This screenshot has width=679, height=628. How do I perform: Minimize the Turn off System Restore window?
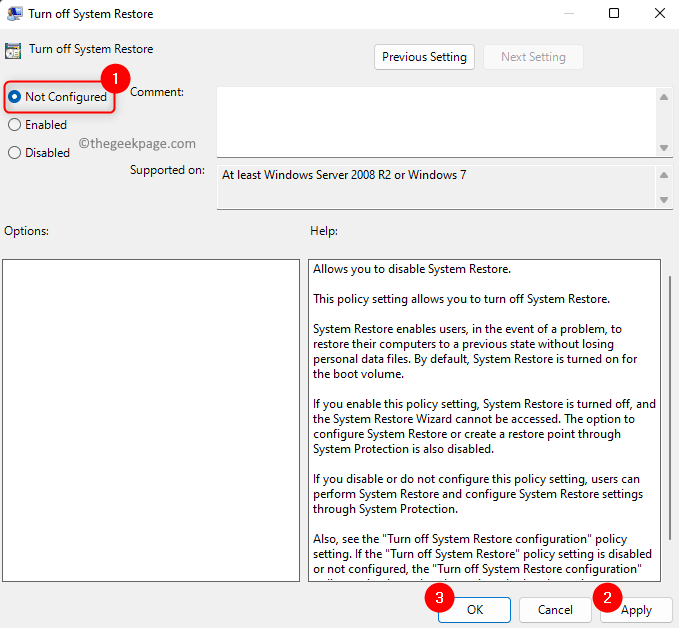[x=569, y=13]
